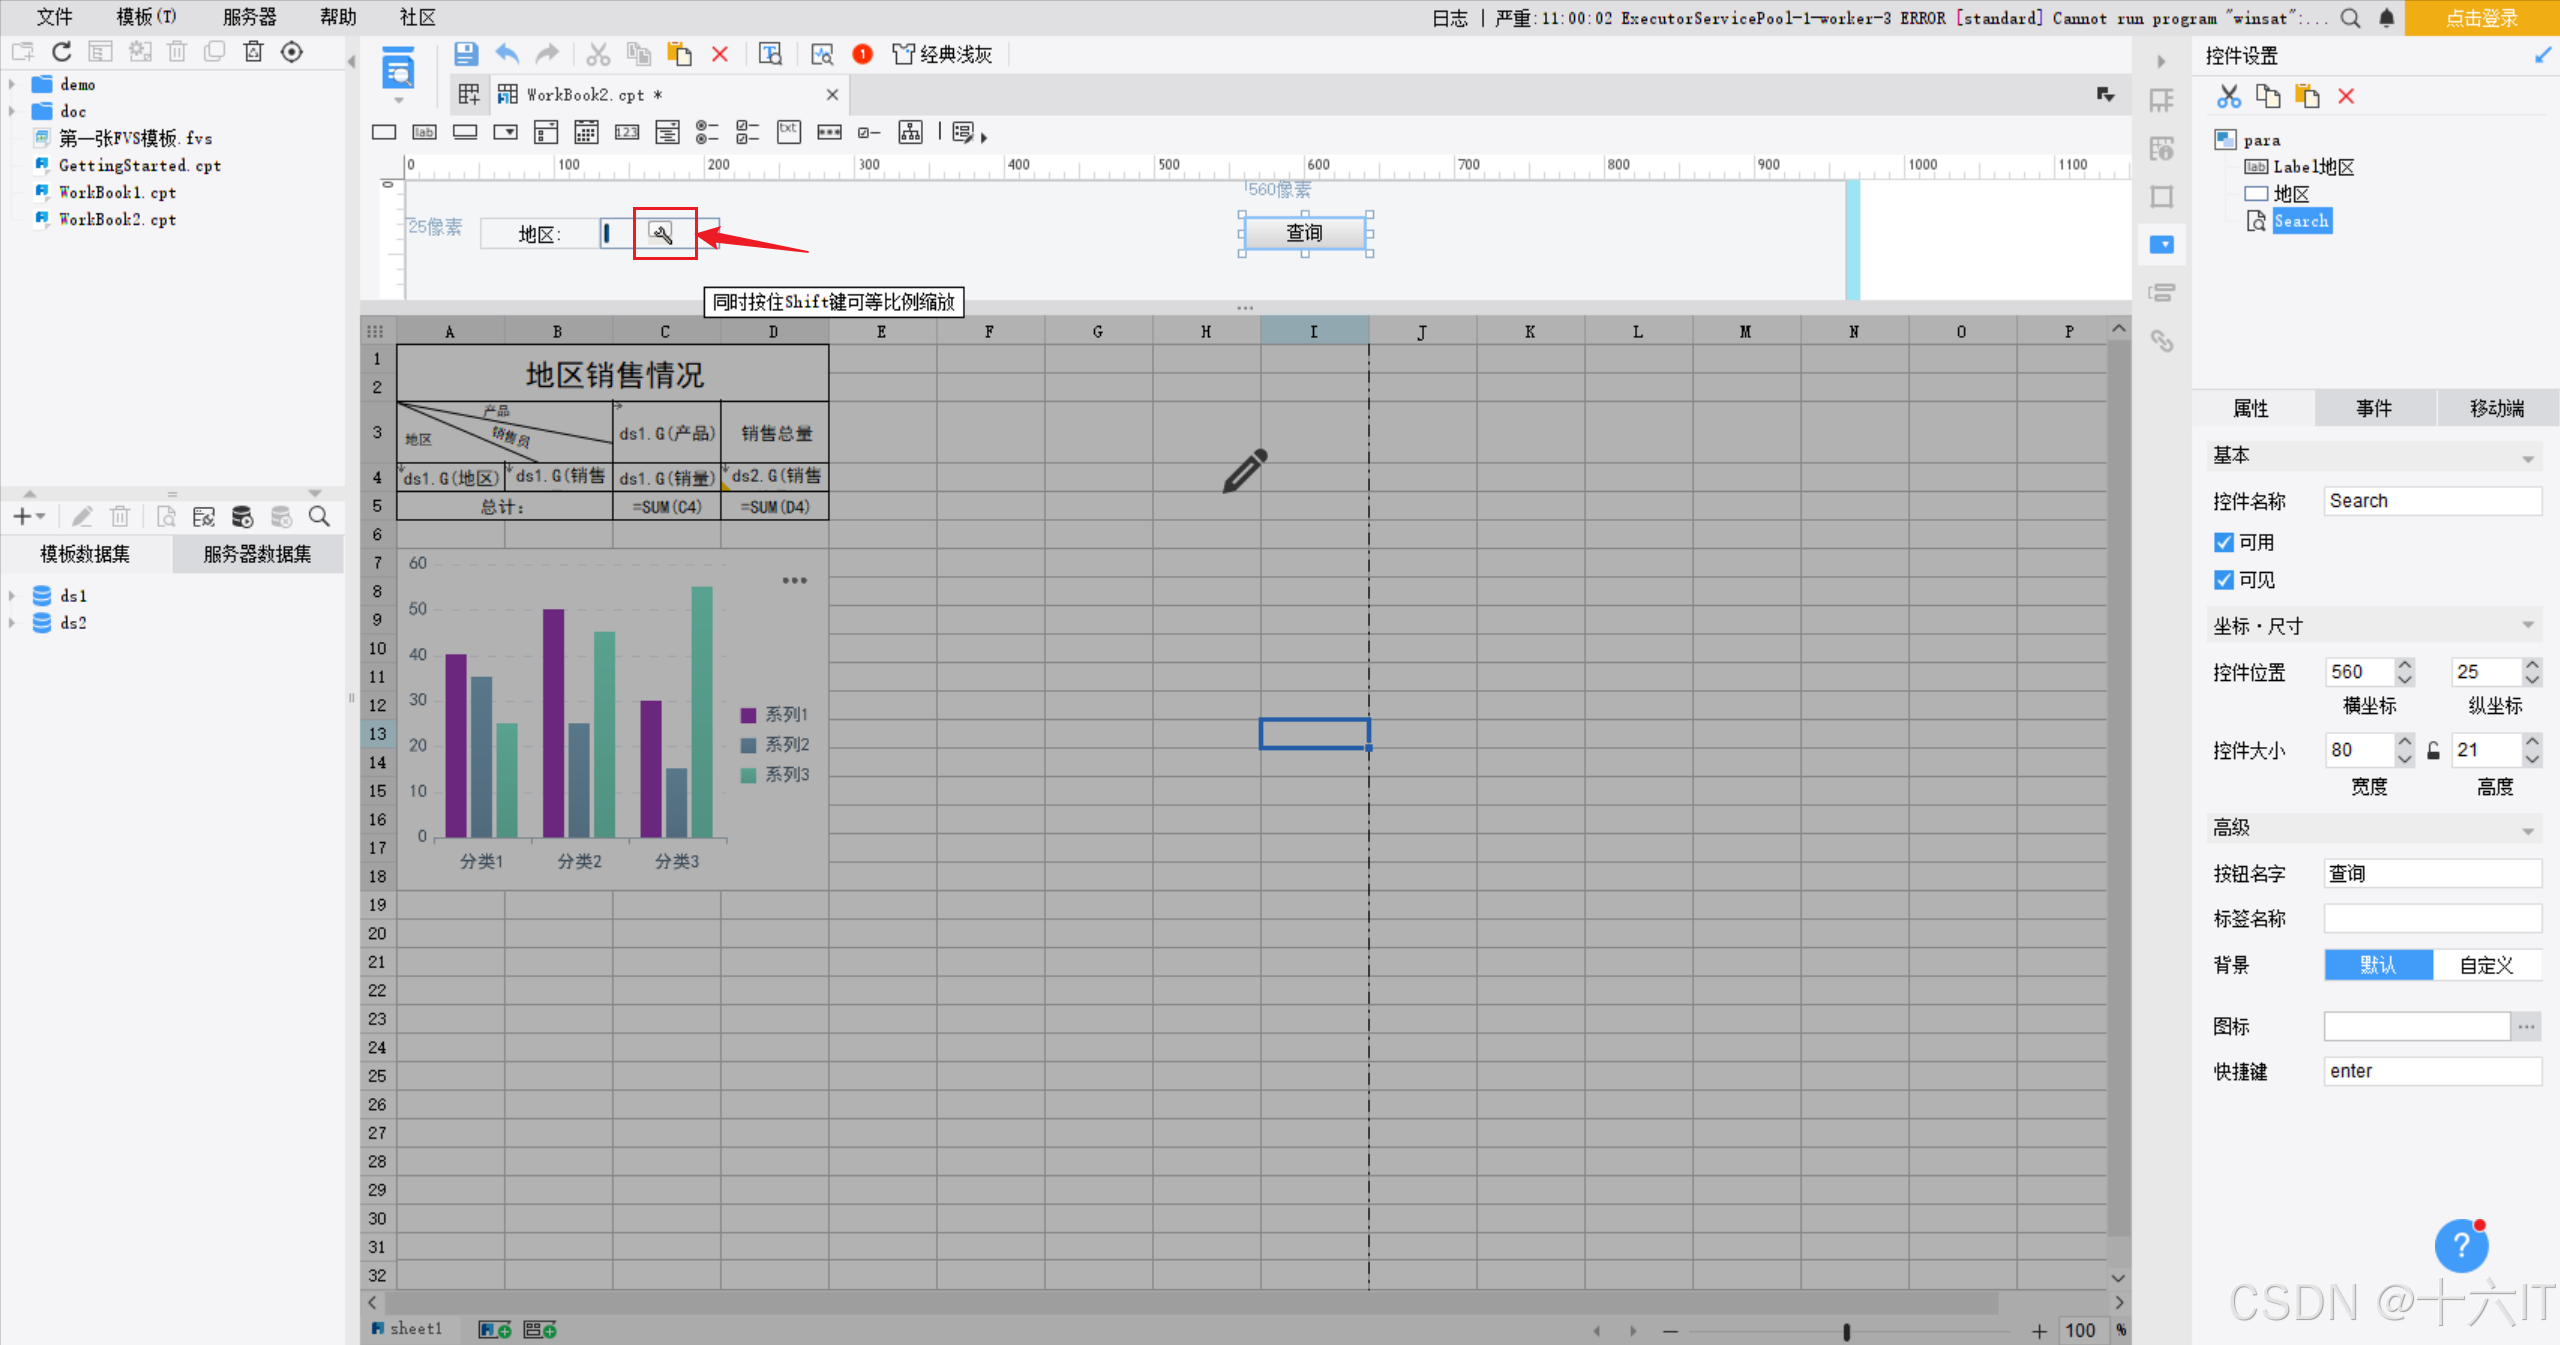The width and height of the screenshot is (2560, 1345).
Task: Expand the demo folder
Action: [12, 84]
